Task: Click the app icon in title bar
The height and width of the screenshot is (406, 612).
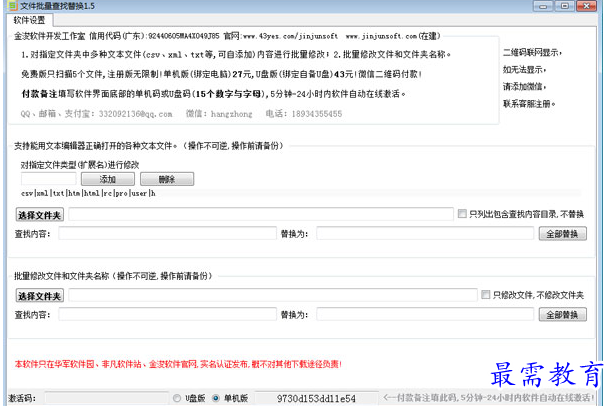Action: pos(13,6)
